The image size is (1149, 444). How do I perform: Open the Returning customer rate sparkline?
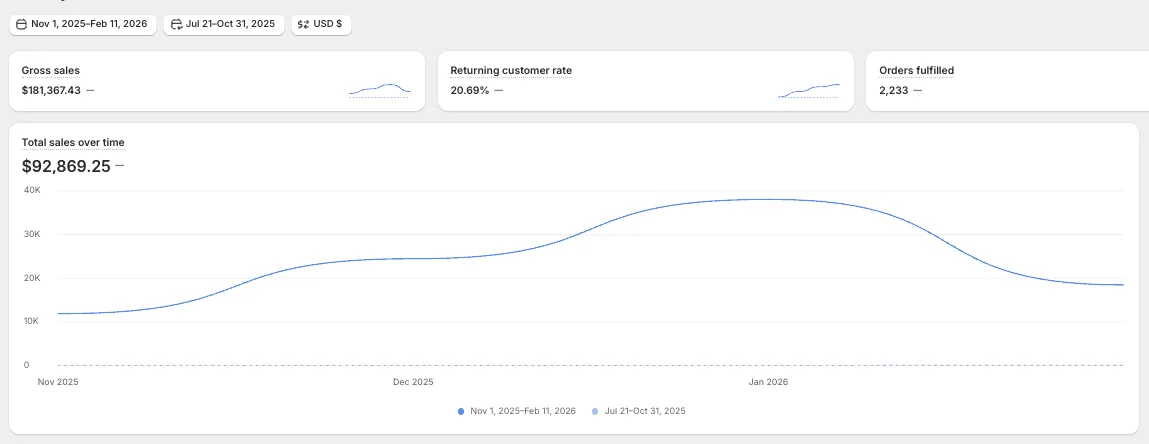tap(808, 90)
